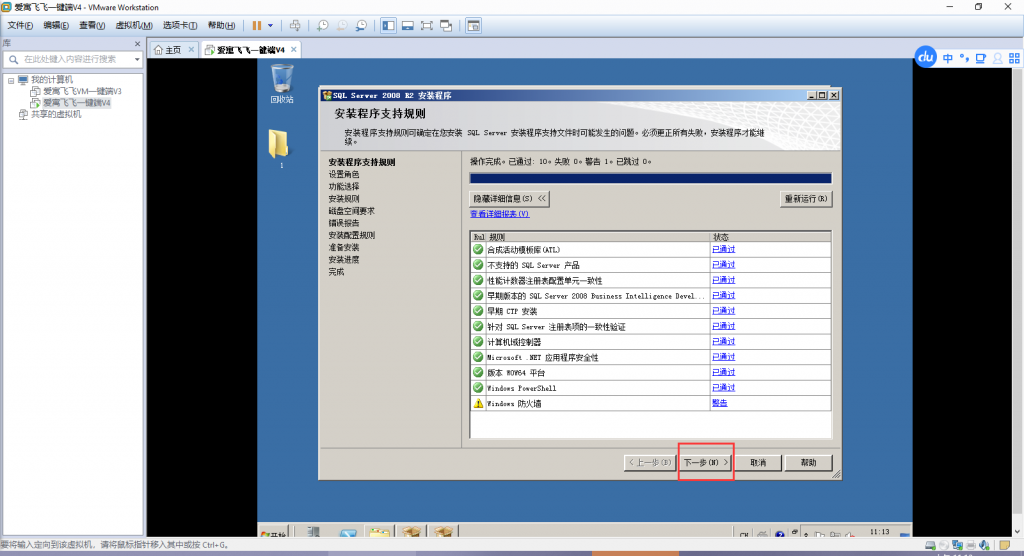Screen dimensions: 1024x556
Task: Click the SQL Server setup title bar icon
Action: (327, 95)
